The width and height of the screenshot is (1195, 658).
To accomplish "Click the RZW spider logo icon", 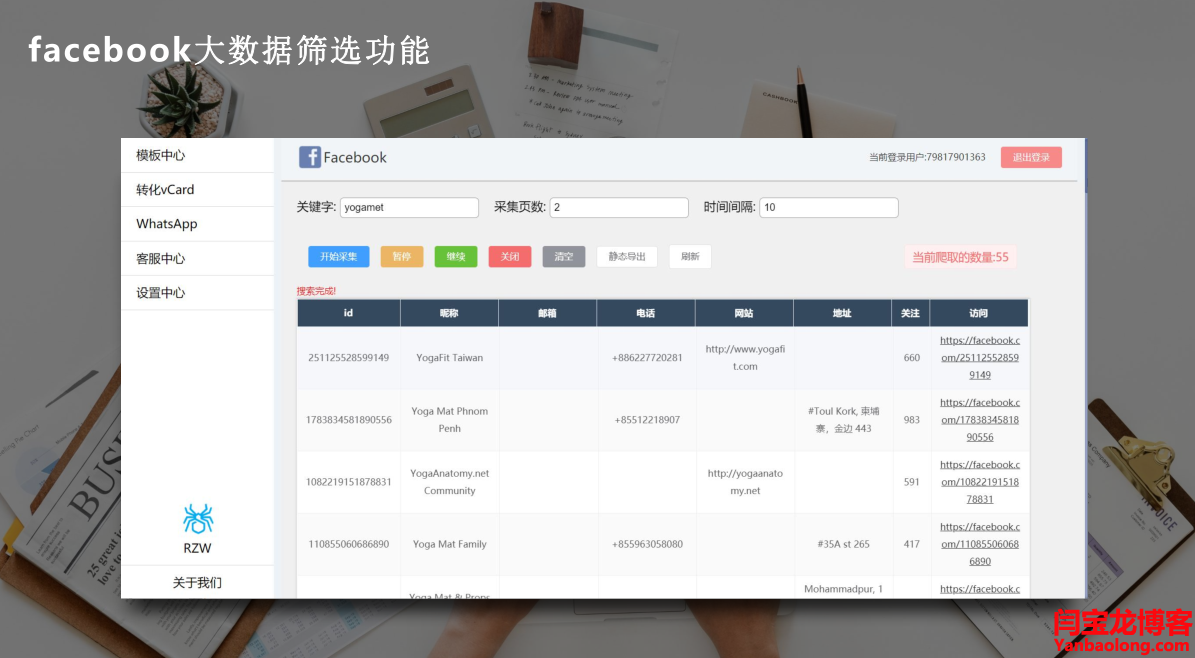I will [x=198, y=518].
